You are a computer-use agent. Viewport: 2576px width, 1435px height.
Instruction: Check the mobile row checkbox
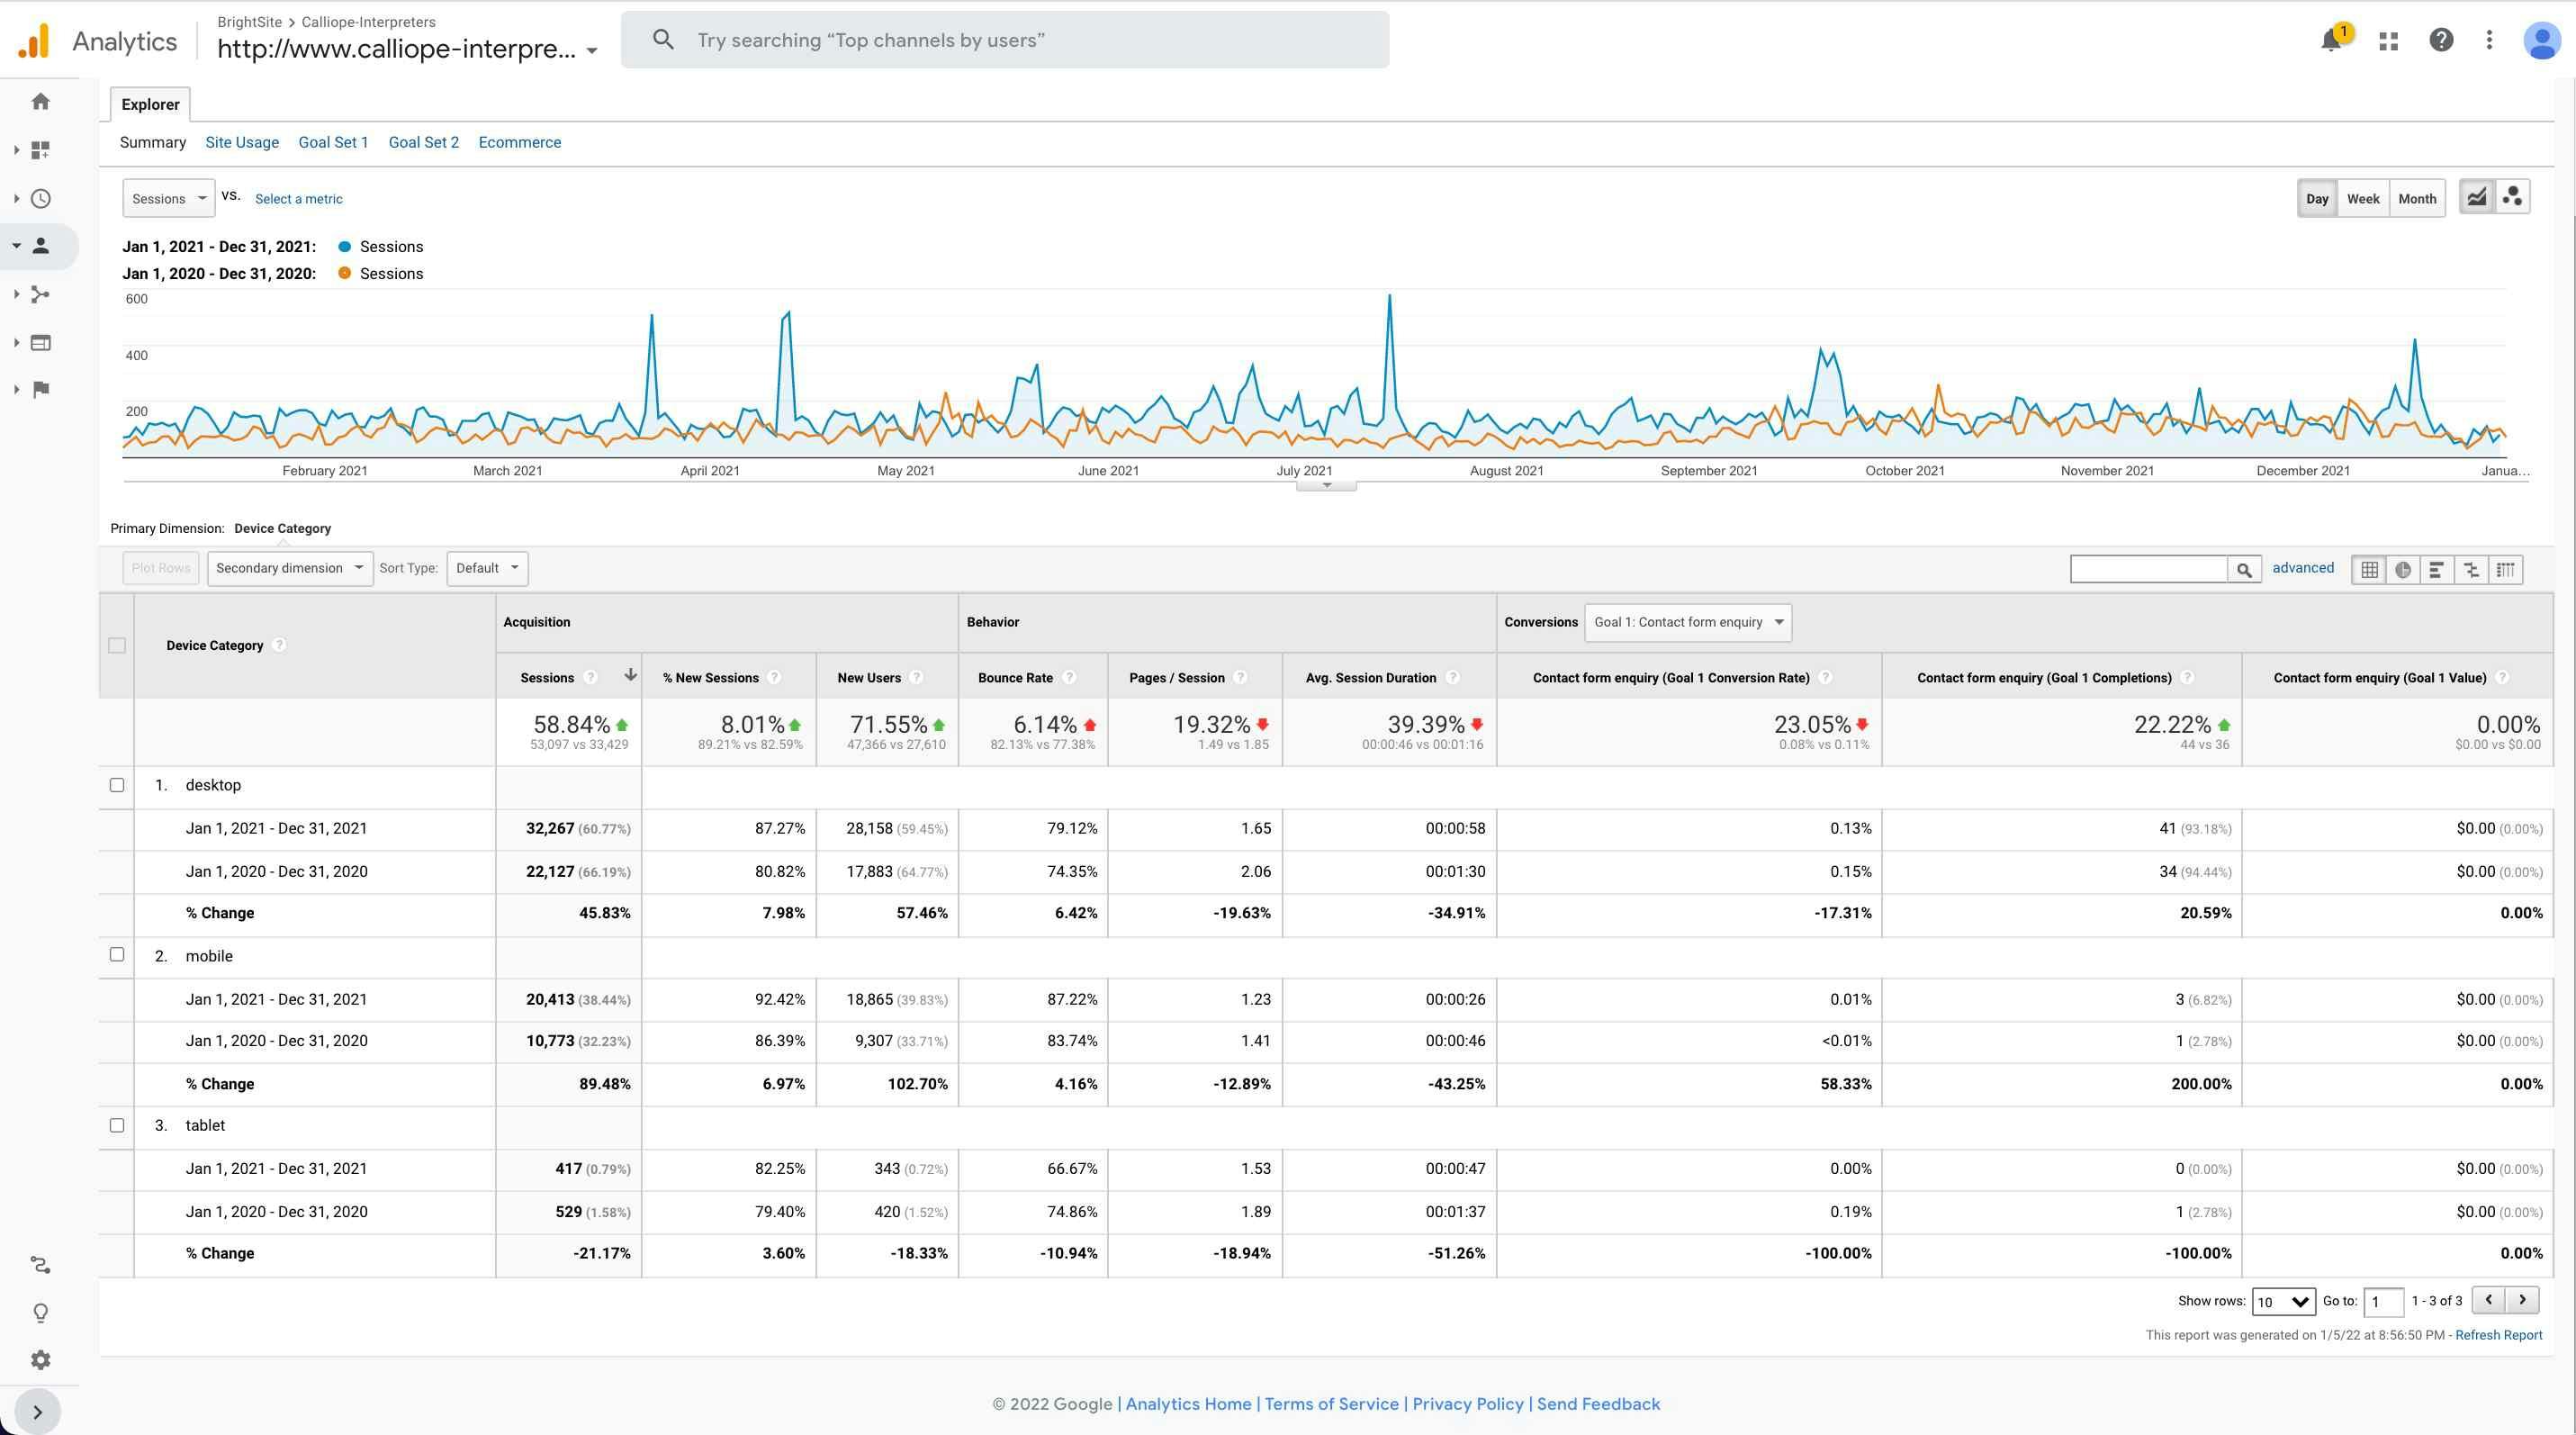pyautogui.click(x=117, y=955)
